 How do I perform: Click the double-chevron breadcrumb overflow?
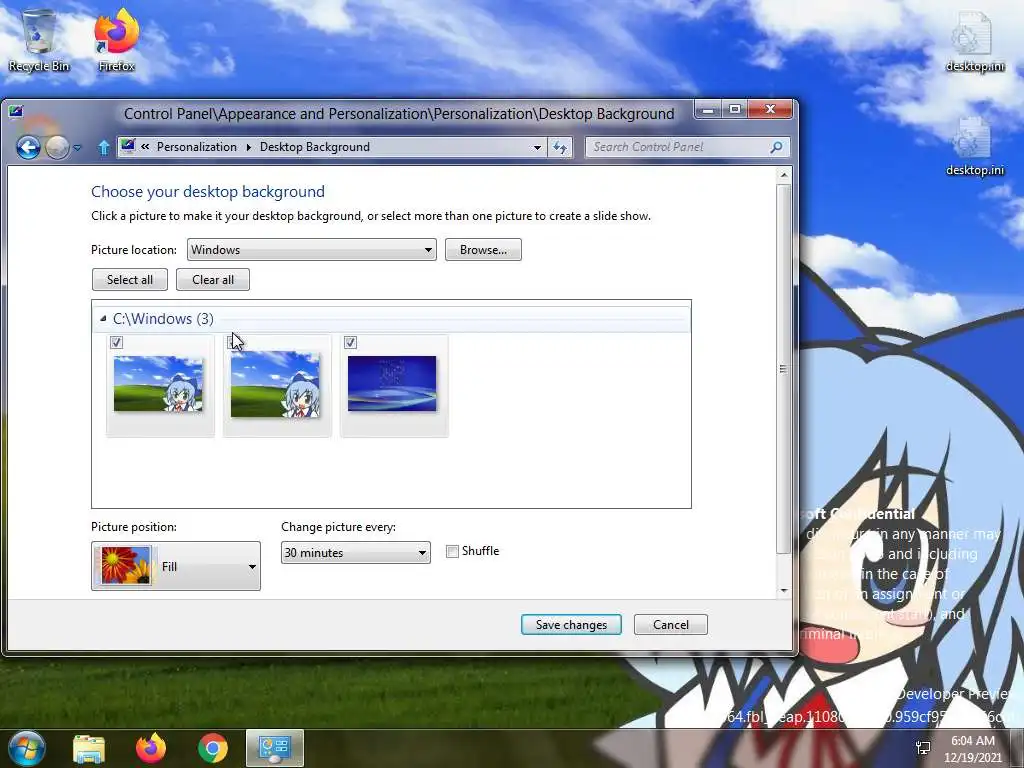(x=145, y=147)
